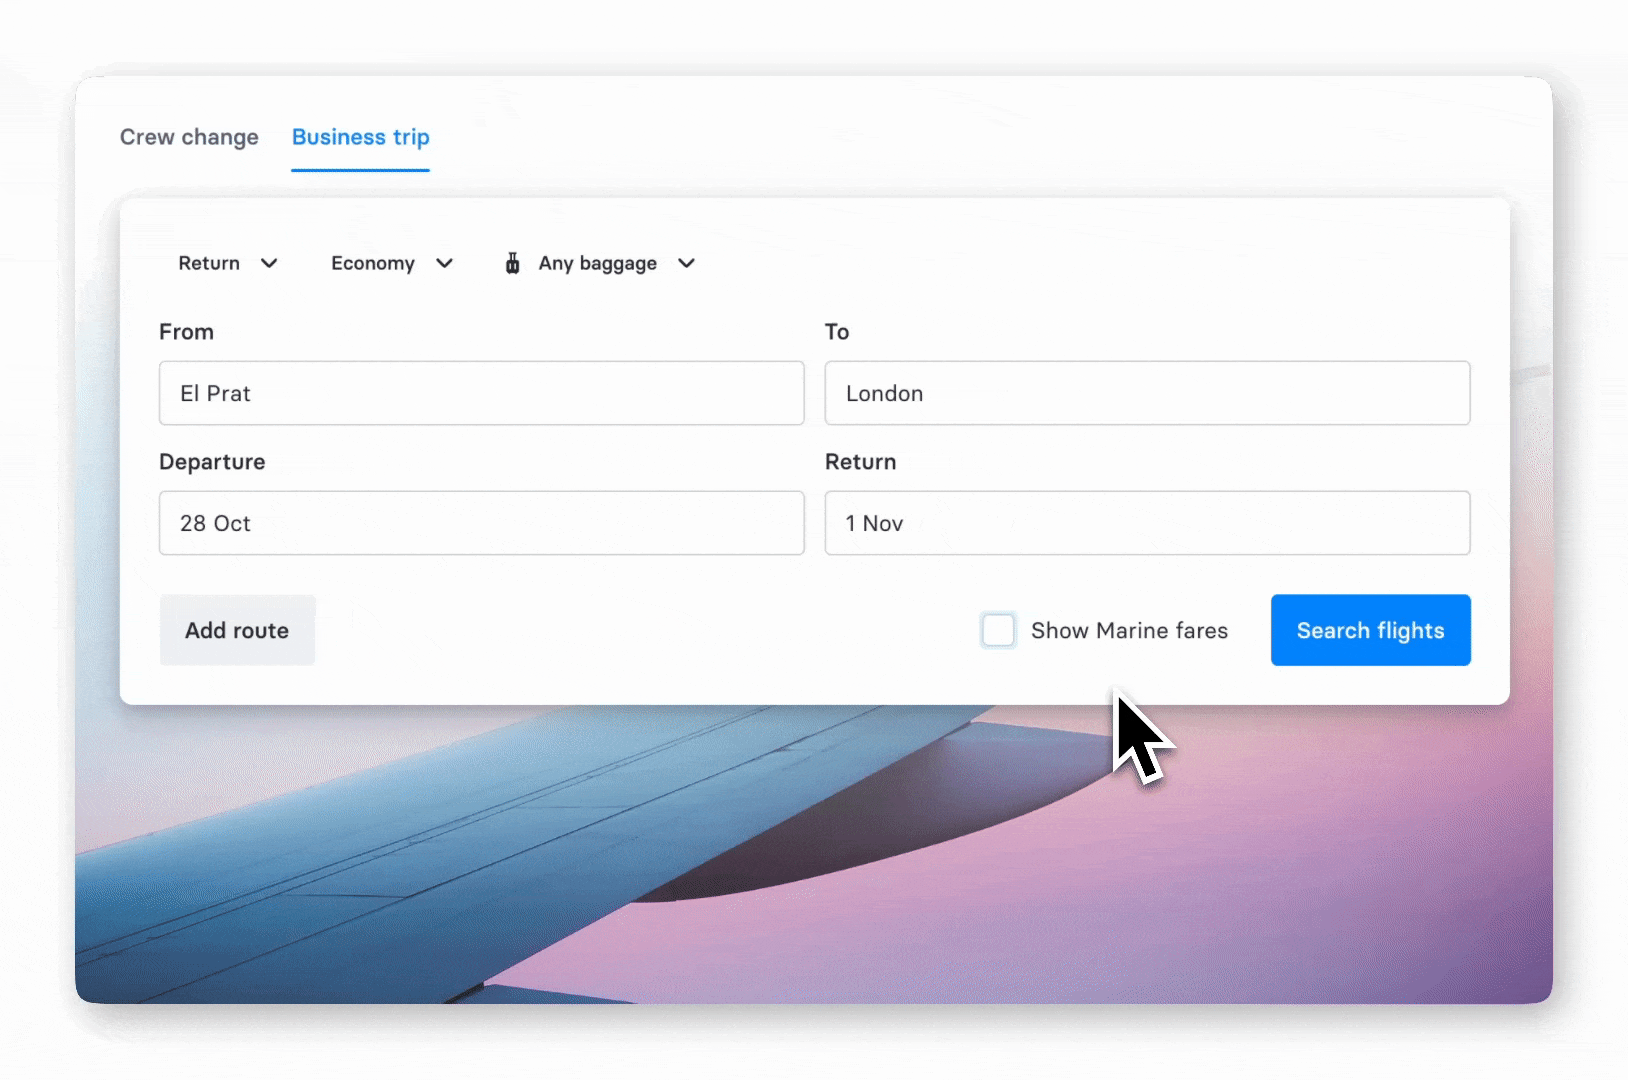1628x1080 pixels.
Task: Switch to the Crew change tab
Action: point(189,137)
